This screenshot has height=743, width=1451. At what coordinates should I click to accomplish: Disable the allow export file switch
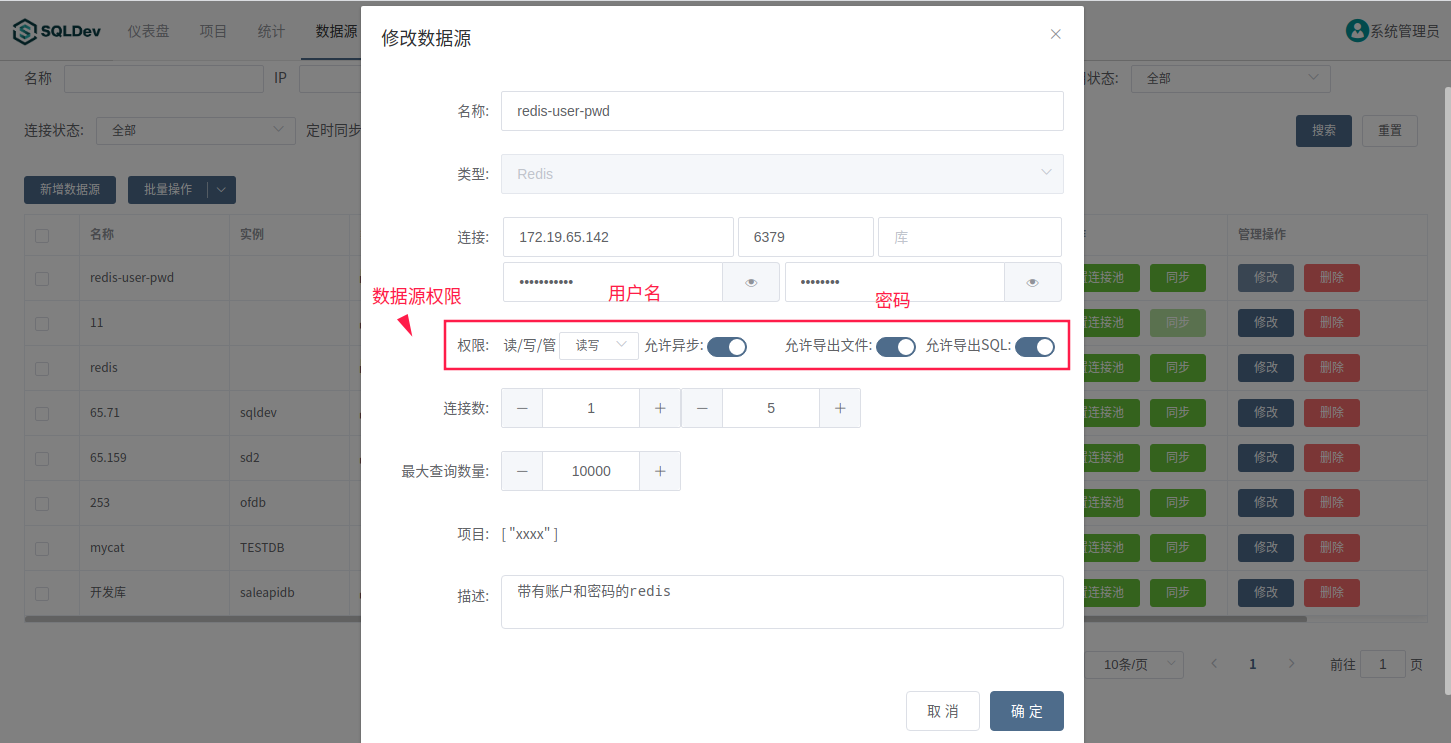[896, 347]
